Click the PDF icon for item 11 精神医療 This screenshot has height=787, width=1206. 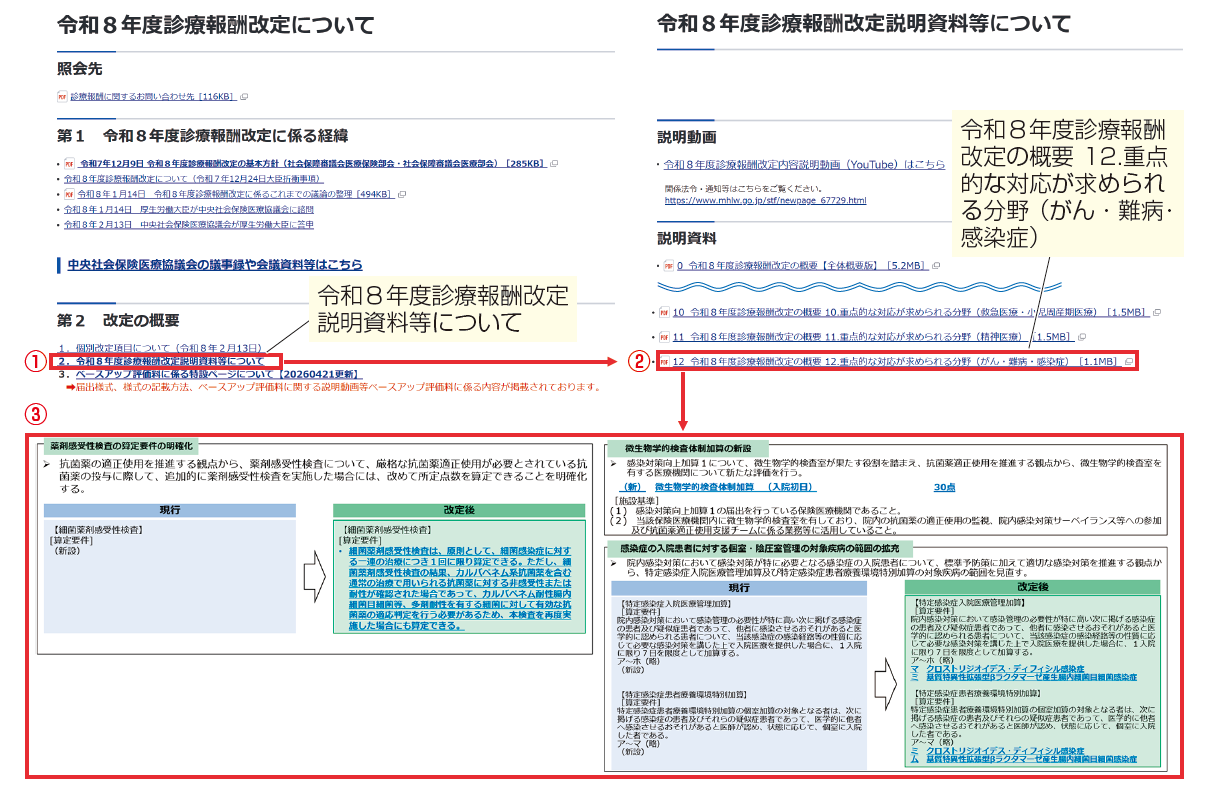coord(663,337)
